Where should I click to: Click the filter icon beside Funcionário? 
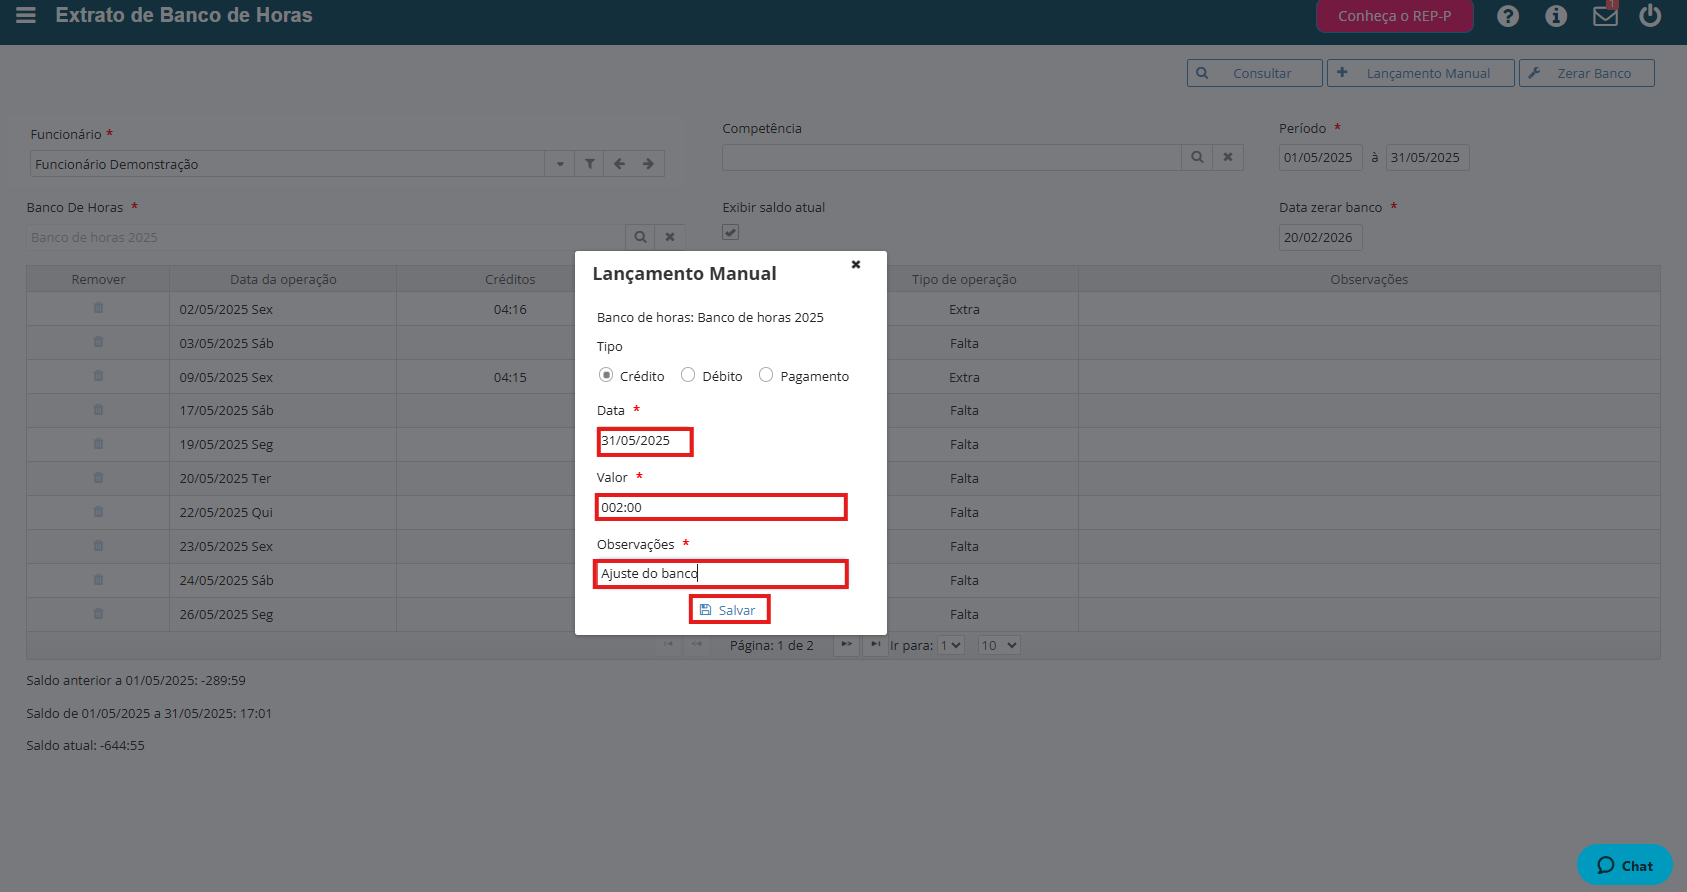pyautogui.click(x=590, y=164)
